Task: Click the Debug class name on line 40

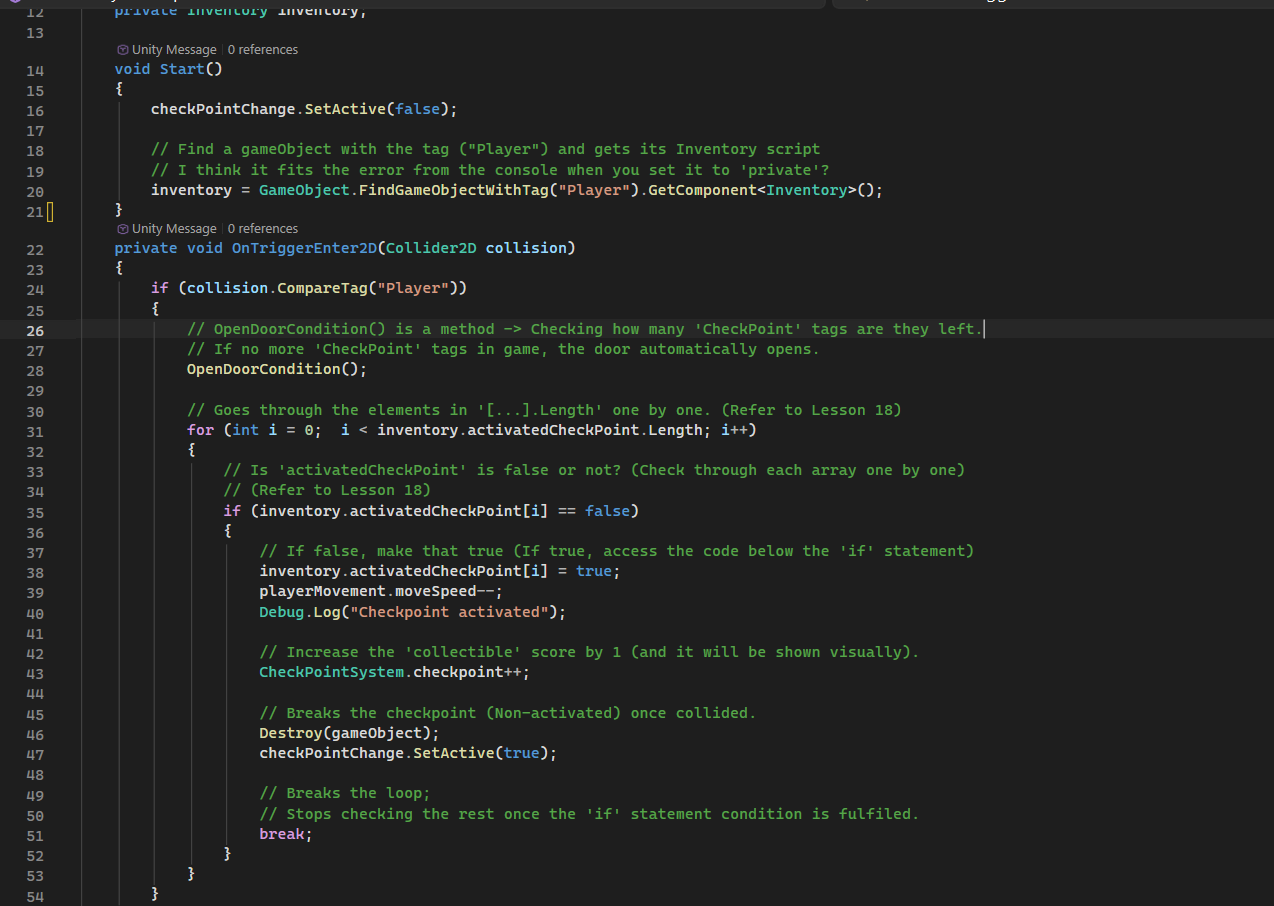Action: pyautogui.click(x=282, y=612)
